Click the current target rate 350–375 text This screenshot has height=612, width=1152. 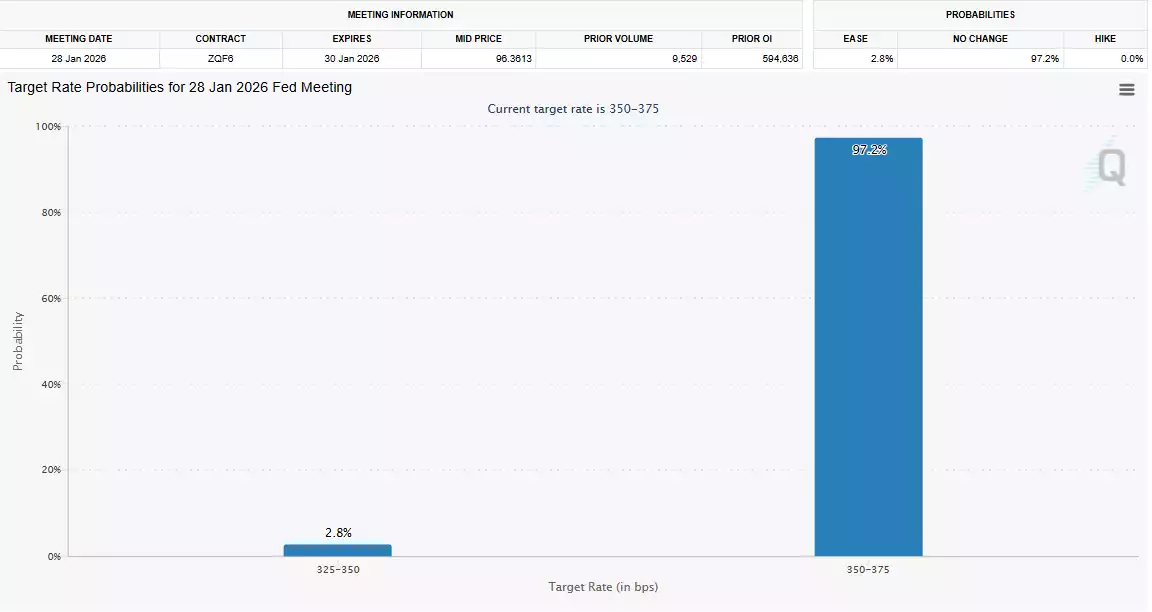(x=572, y=108)
